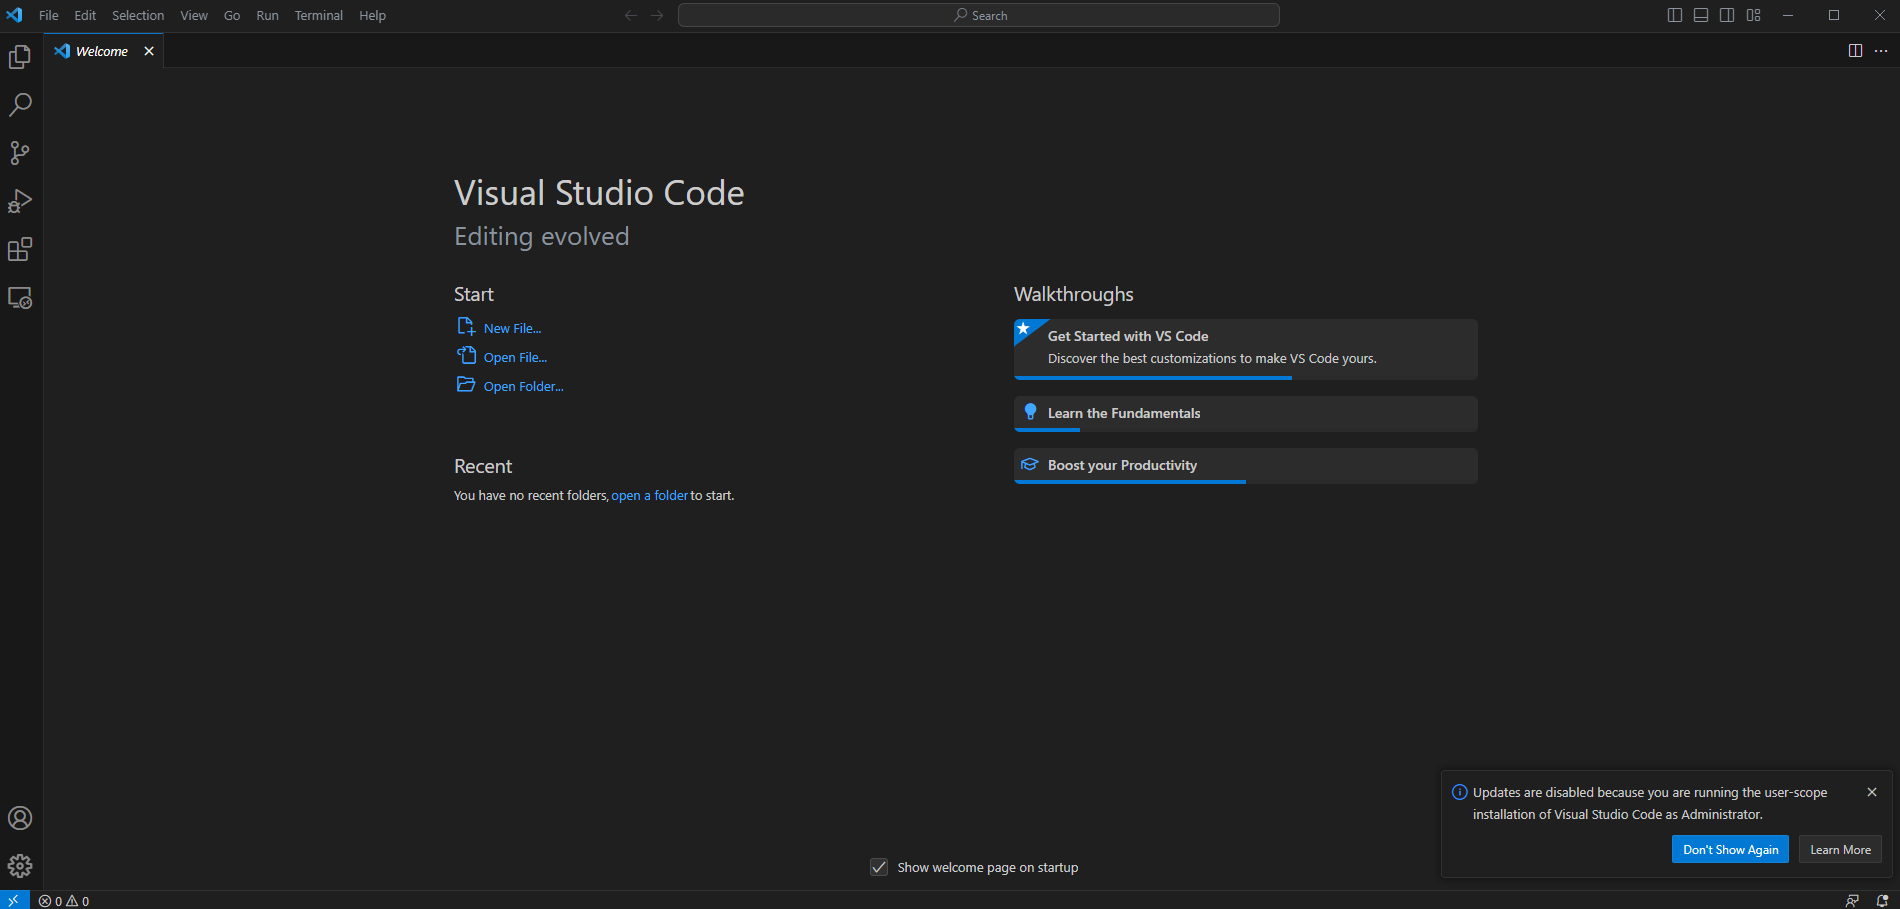Click the VS Code logo in title bar

14,15
